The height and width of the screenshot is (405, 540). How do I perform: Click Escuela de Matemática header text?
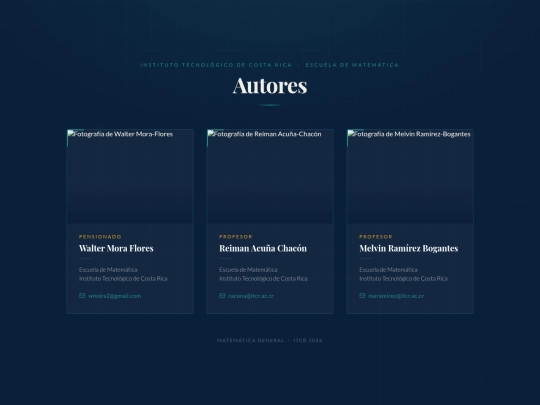pos(352,65)
